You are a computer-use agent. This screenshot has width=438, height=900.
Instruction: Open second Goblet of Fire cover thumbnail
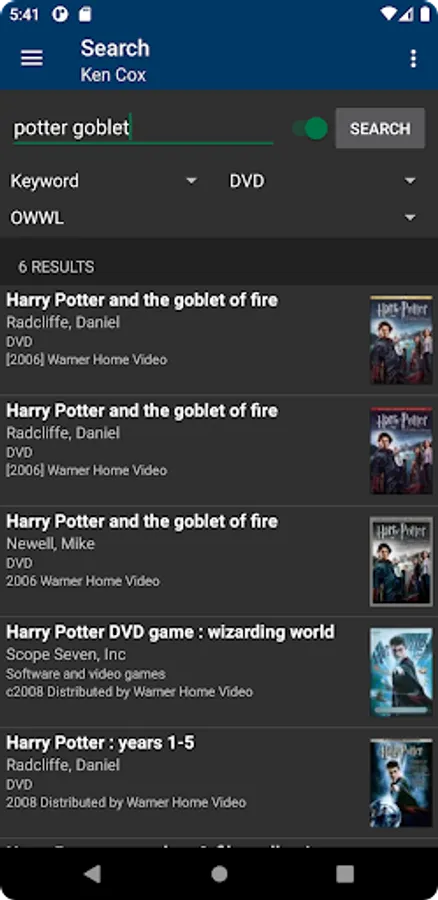click(x=401, y=451)
